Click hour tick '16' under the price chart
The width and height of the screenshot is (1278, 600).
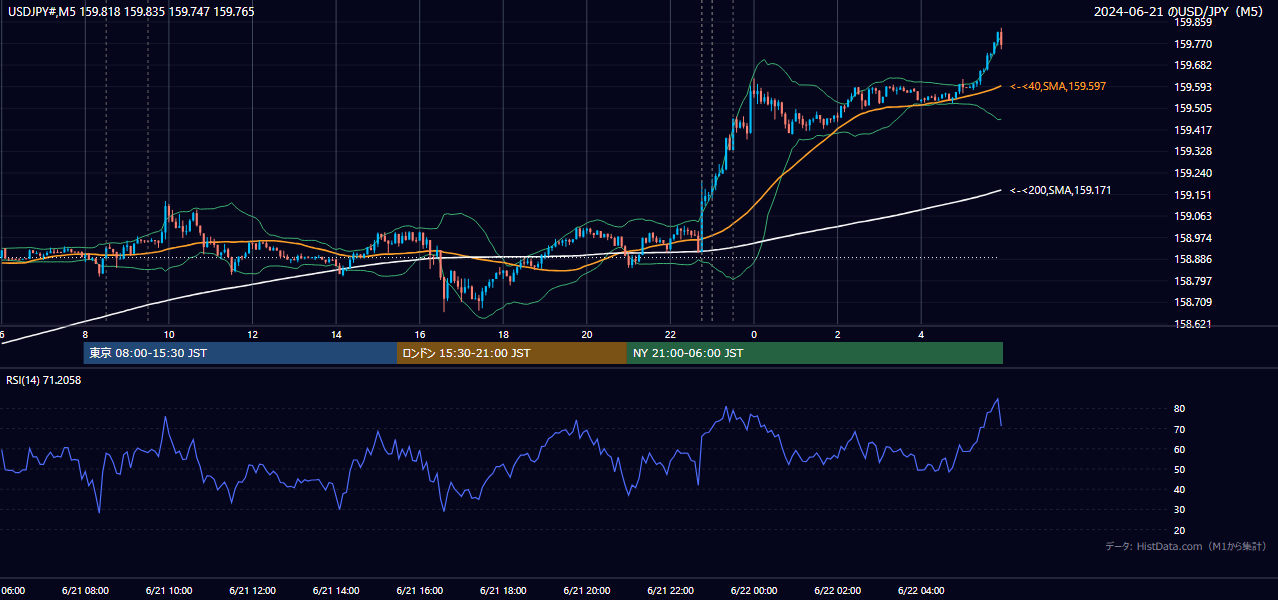(420, 335)
